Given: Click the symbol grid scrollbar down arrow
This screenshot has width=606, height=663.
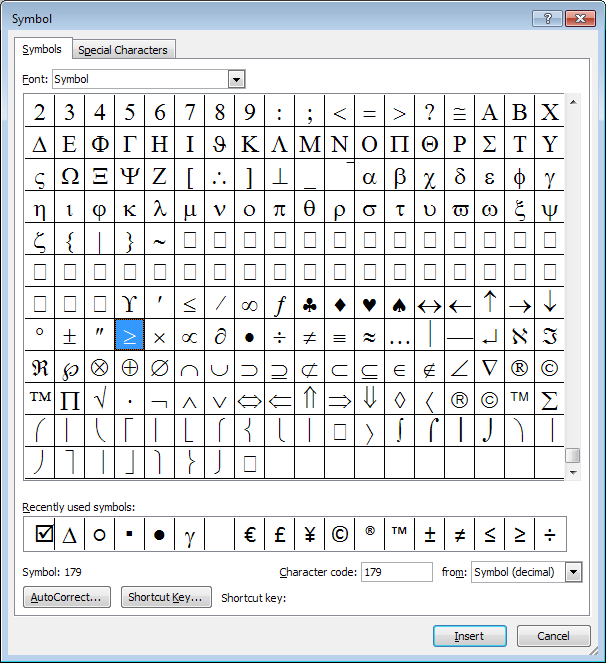Looking at the screenshot, I should (573, 473).
